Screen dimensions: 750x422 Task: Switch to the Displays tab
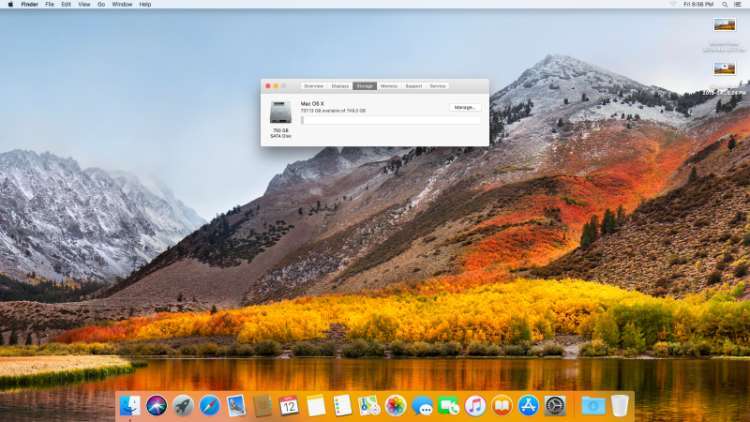click(x=340, y=86)
